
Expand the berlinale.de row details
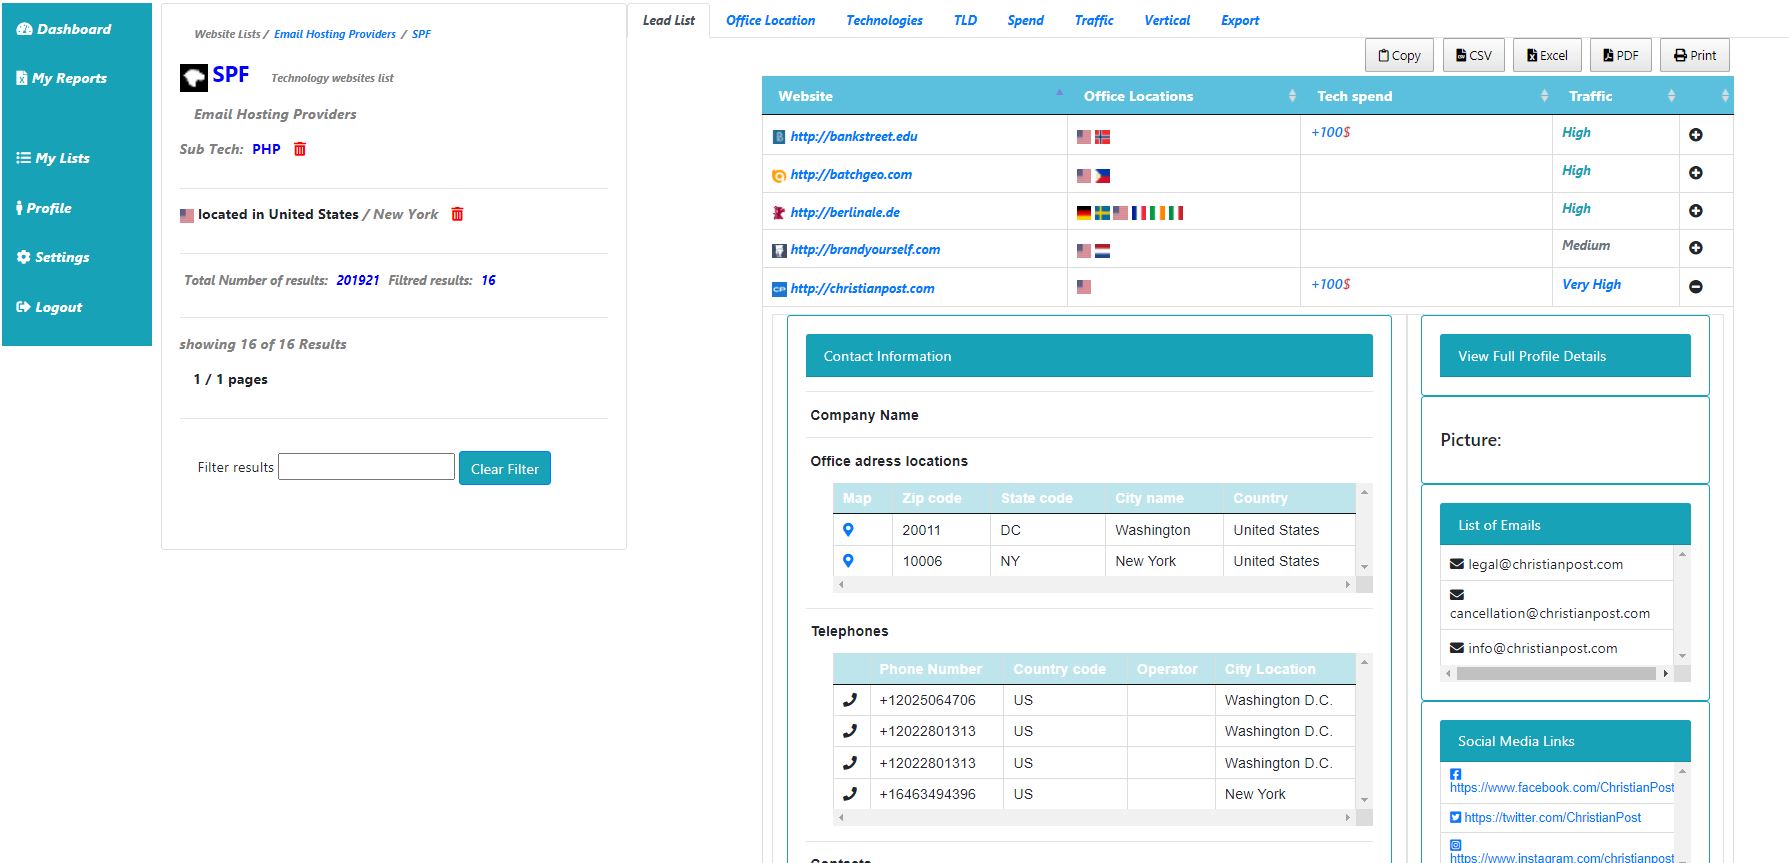[x=1695, y=211]
